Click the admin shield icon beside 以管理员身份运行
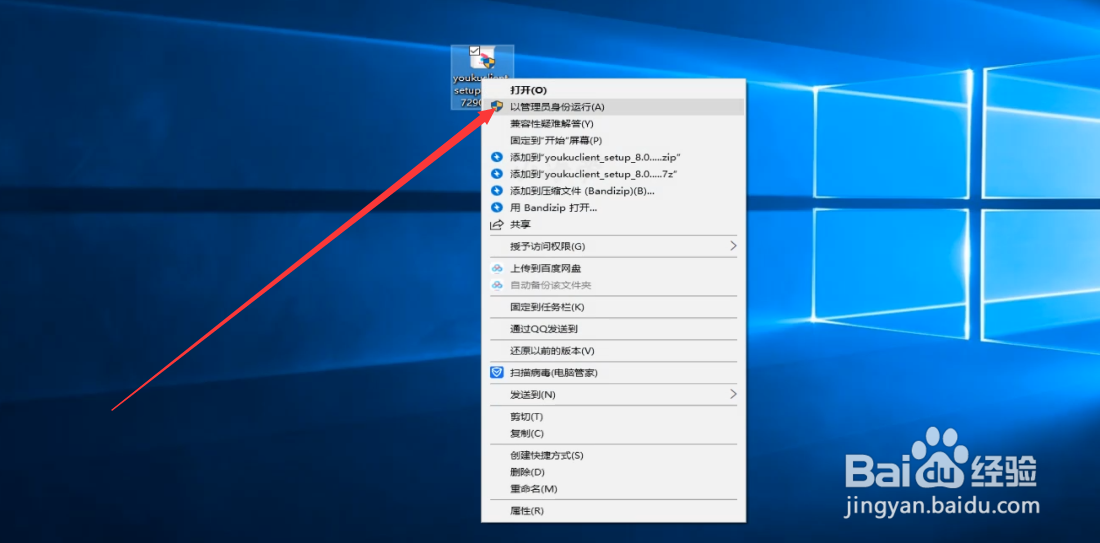This screenshot has height=543, width=1100. (x=497, y=107)
